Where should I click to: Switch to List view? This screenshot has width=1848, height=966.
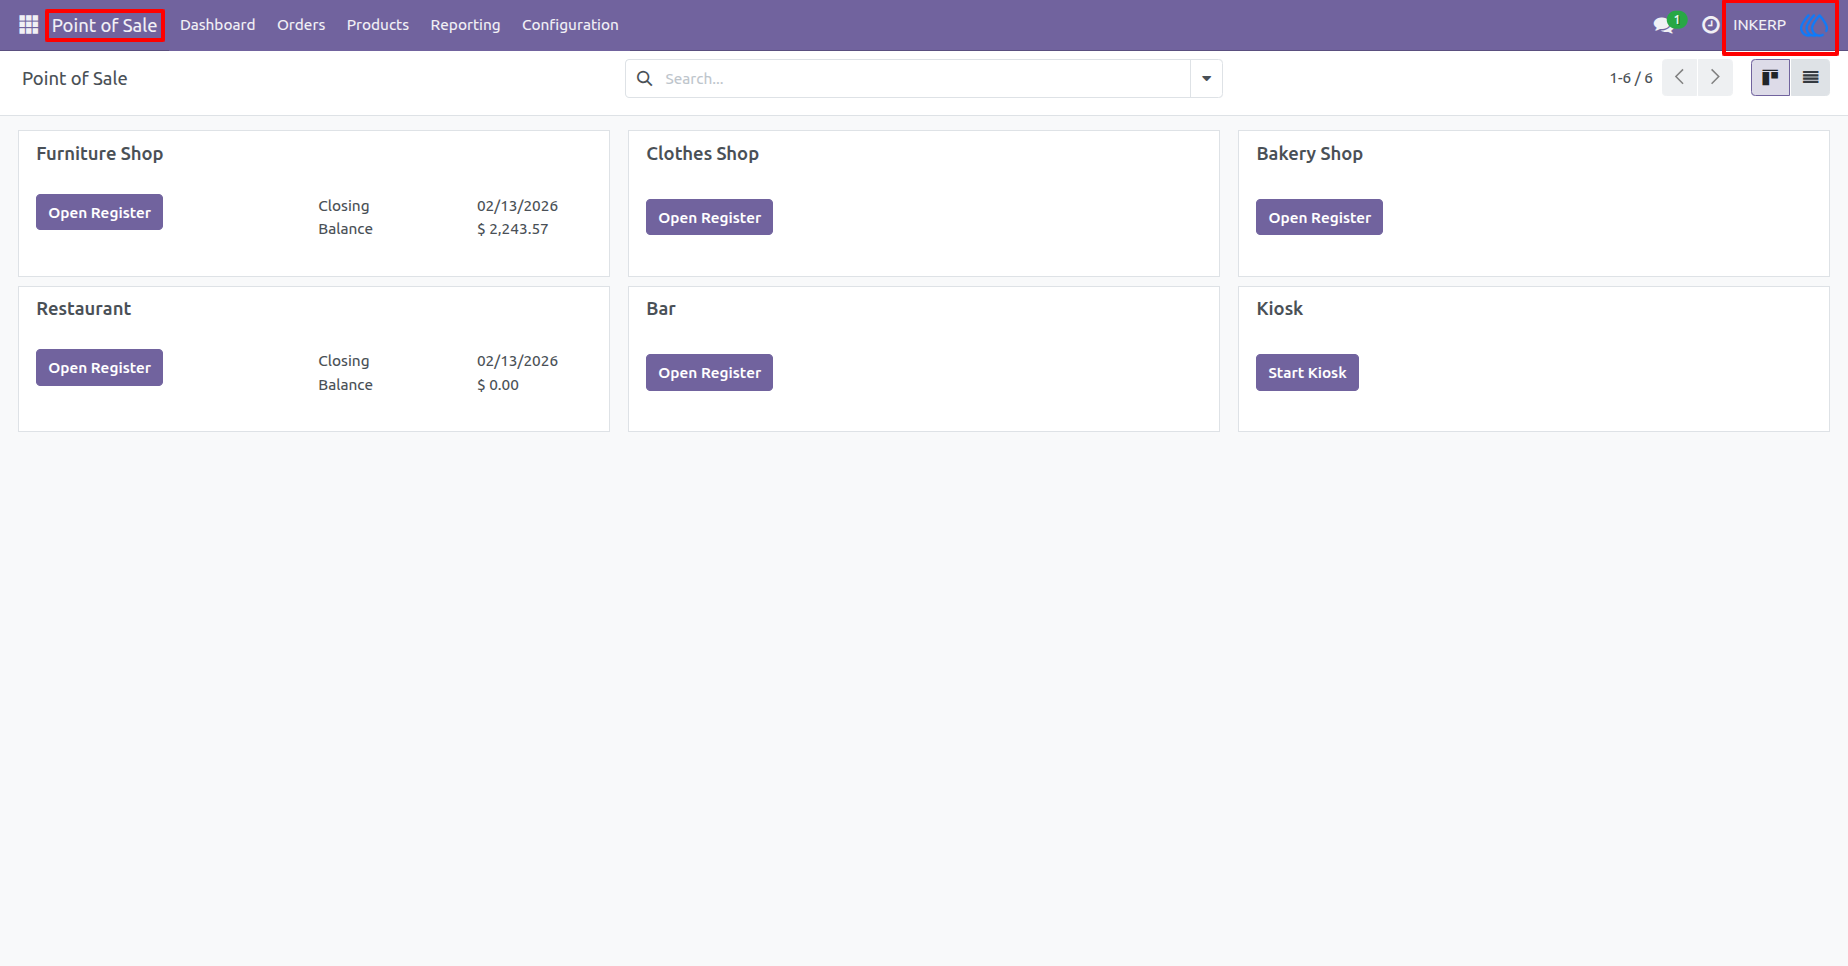click(1810, 77)
